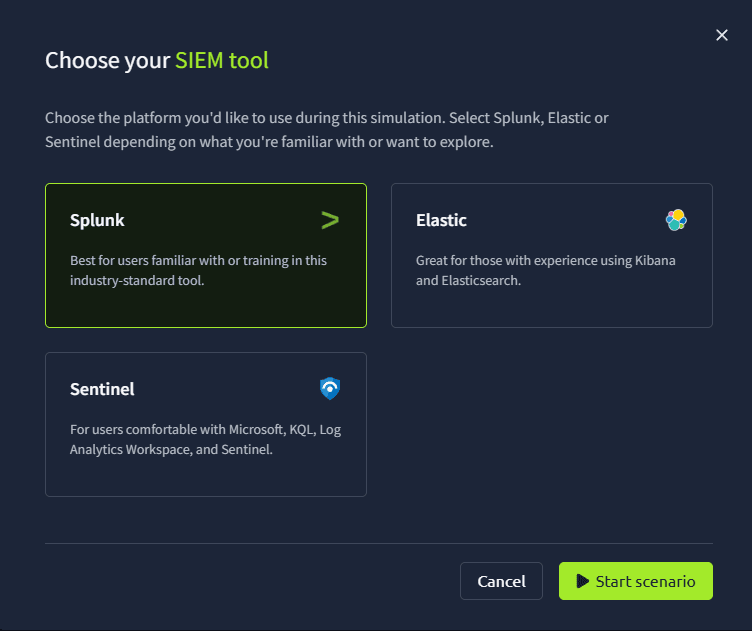Click the Elastic multicolor logo icon
752x631 pixels.
click(676, 220)
